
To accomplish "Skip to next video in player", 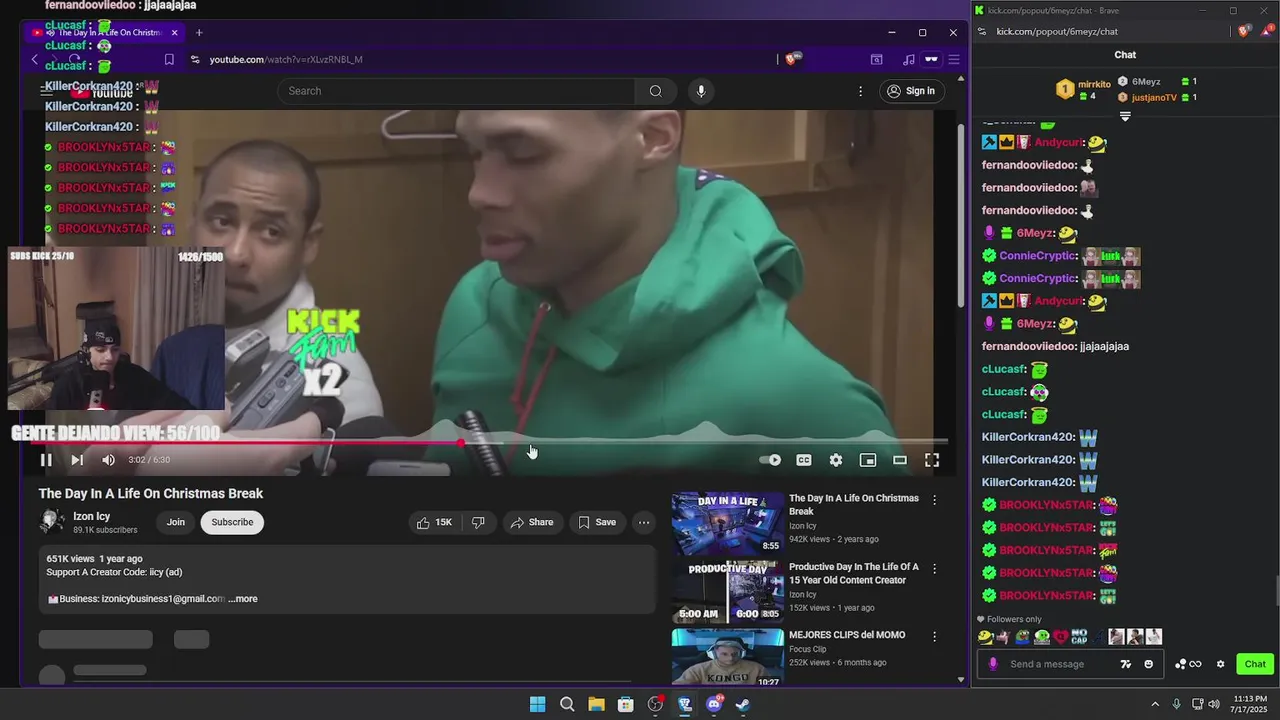I will point(77,460).
